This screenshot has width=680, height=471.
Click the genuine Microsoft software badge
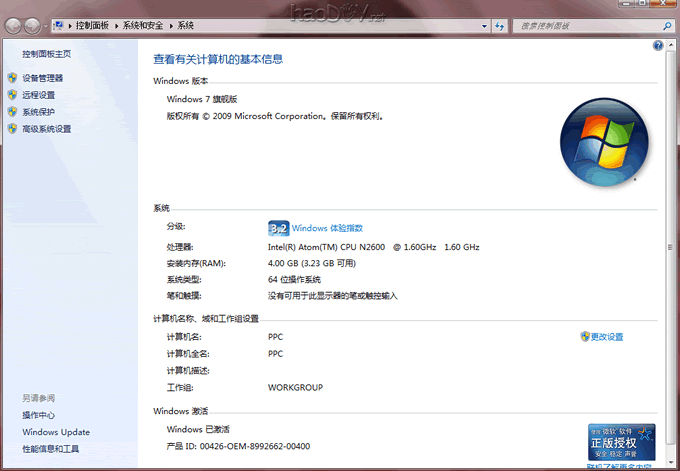621,441
